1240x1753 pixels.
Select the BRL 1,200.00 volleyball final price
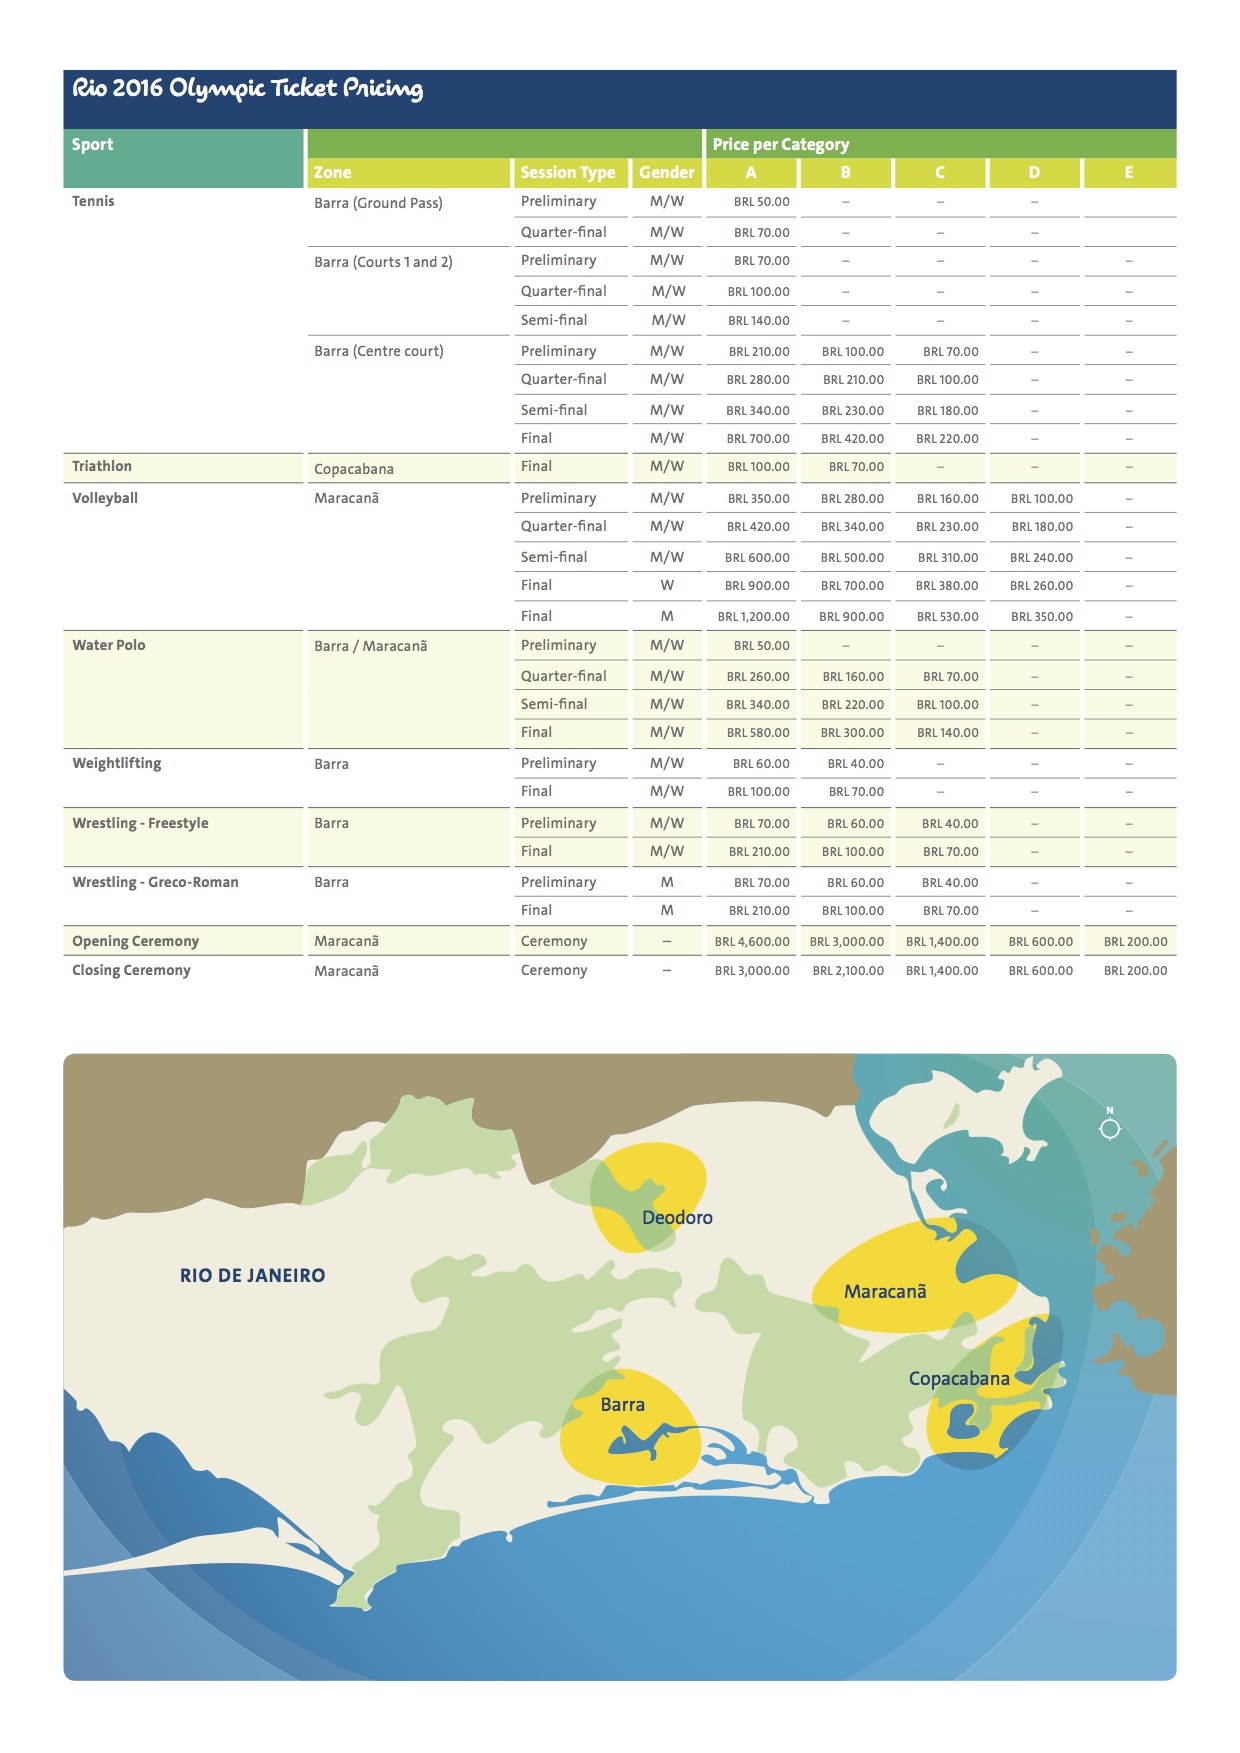pos(753,616)
